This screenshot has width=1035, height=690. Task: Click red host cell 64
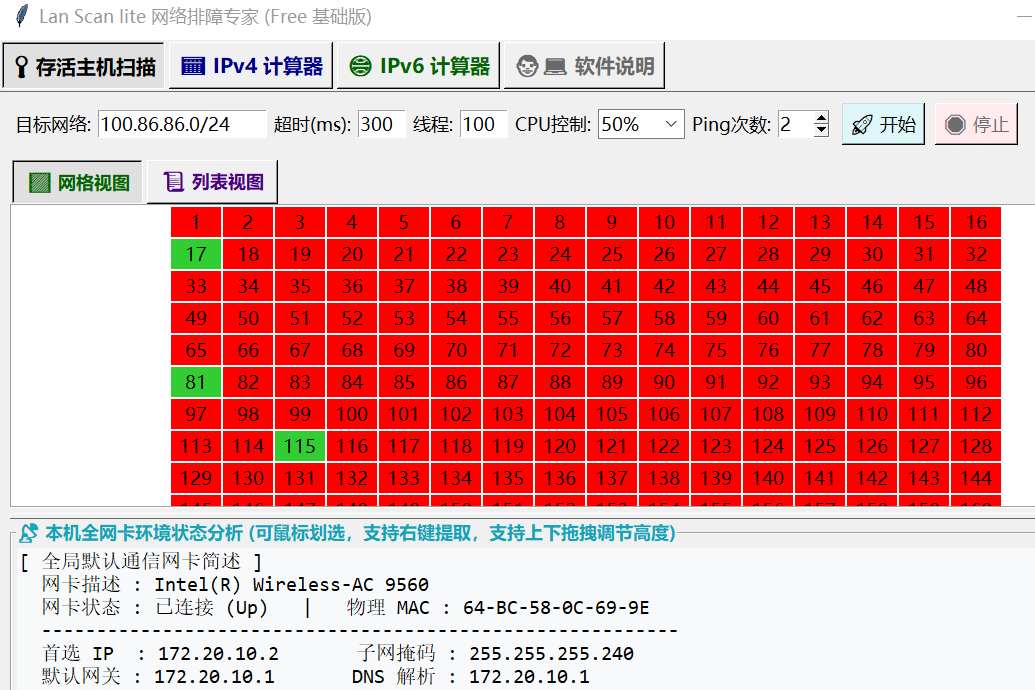point(976,318)
